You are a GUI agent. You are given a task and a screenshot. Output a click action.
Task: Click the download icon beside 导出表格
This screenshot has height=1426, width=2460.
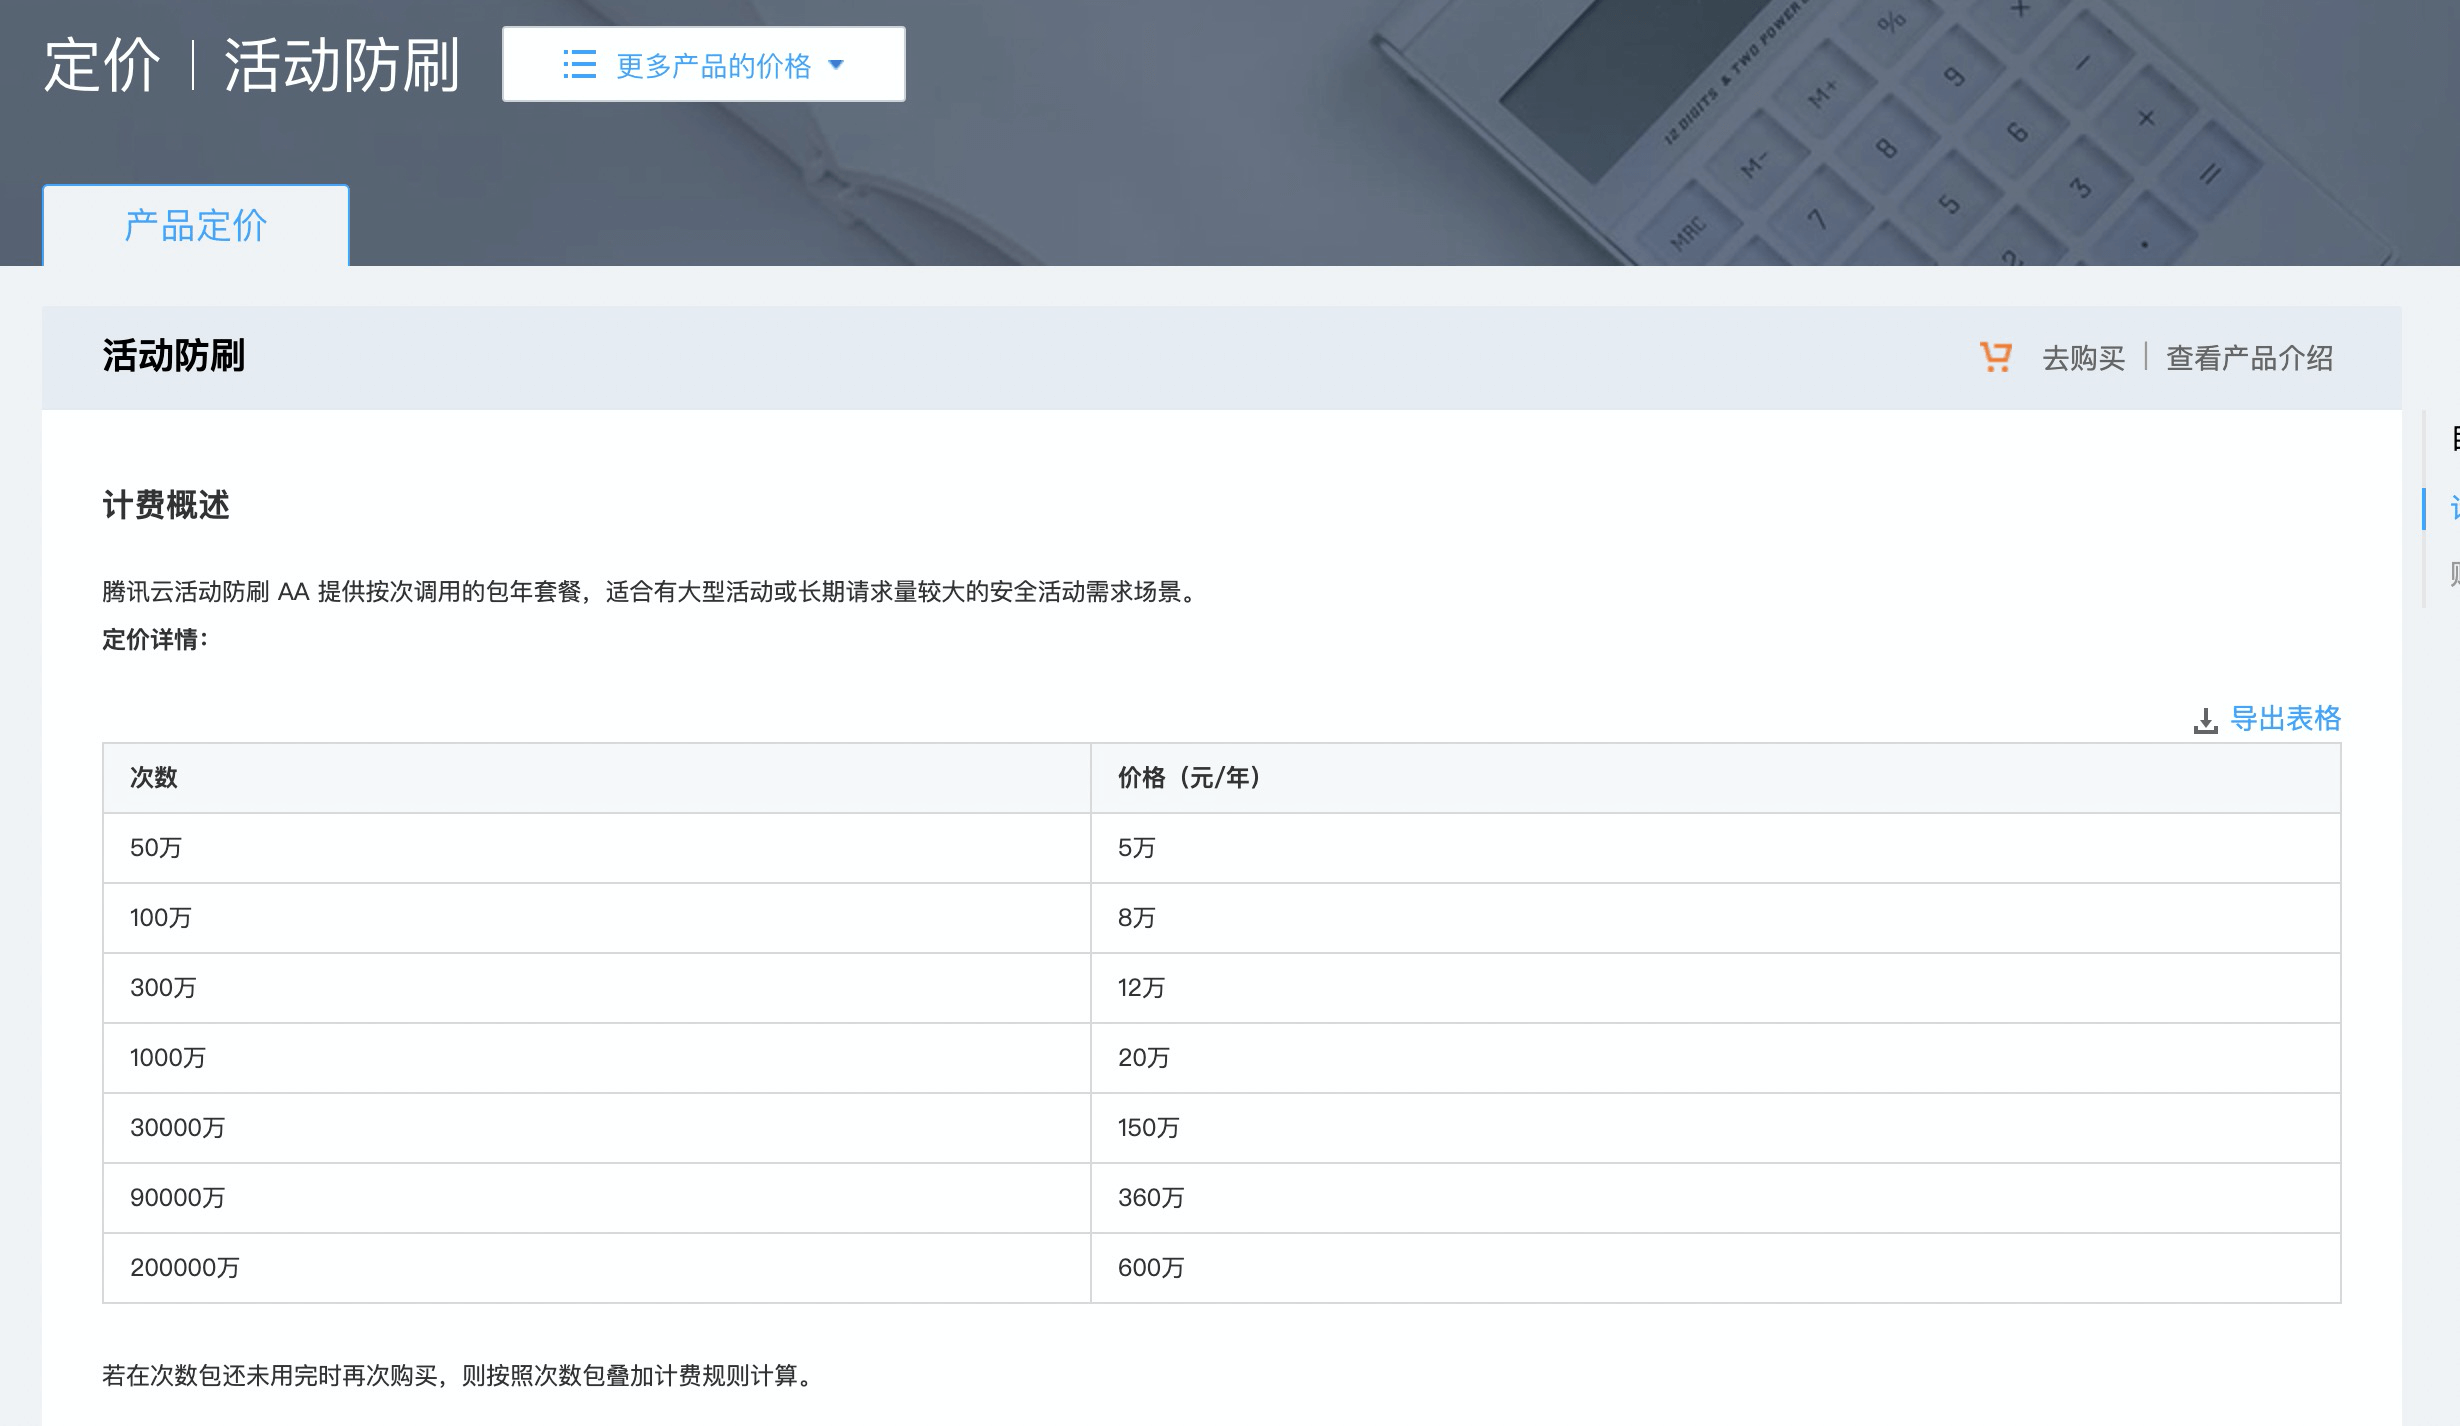[2205, 720]
